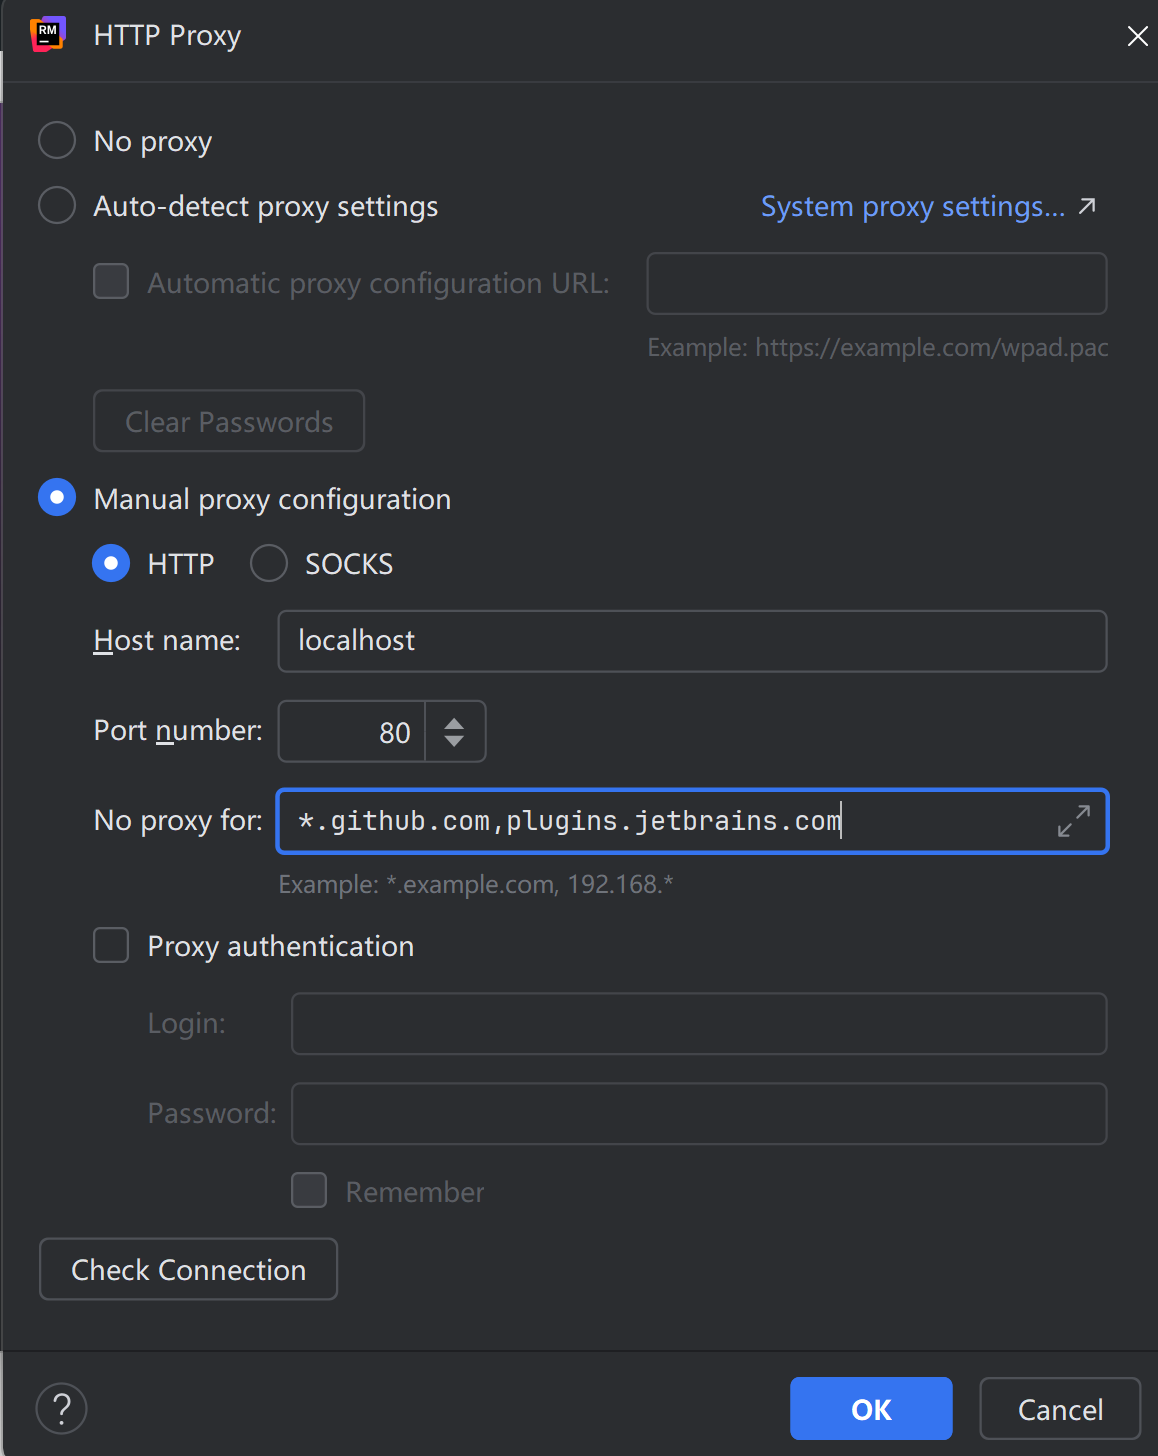1158x1456 pixels.
Task: Focus the Port number input field
Action: [352, 732]
